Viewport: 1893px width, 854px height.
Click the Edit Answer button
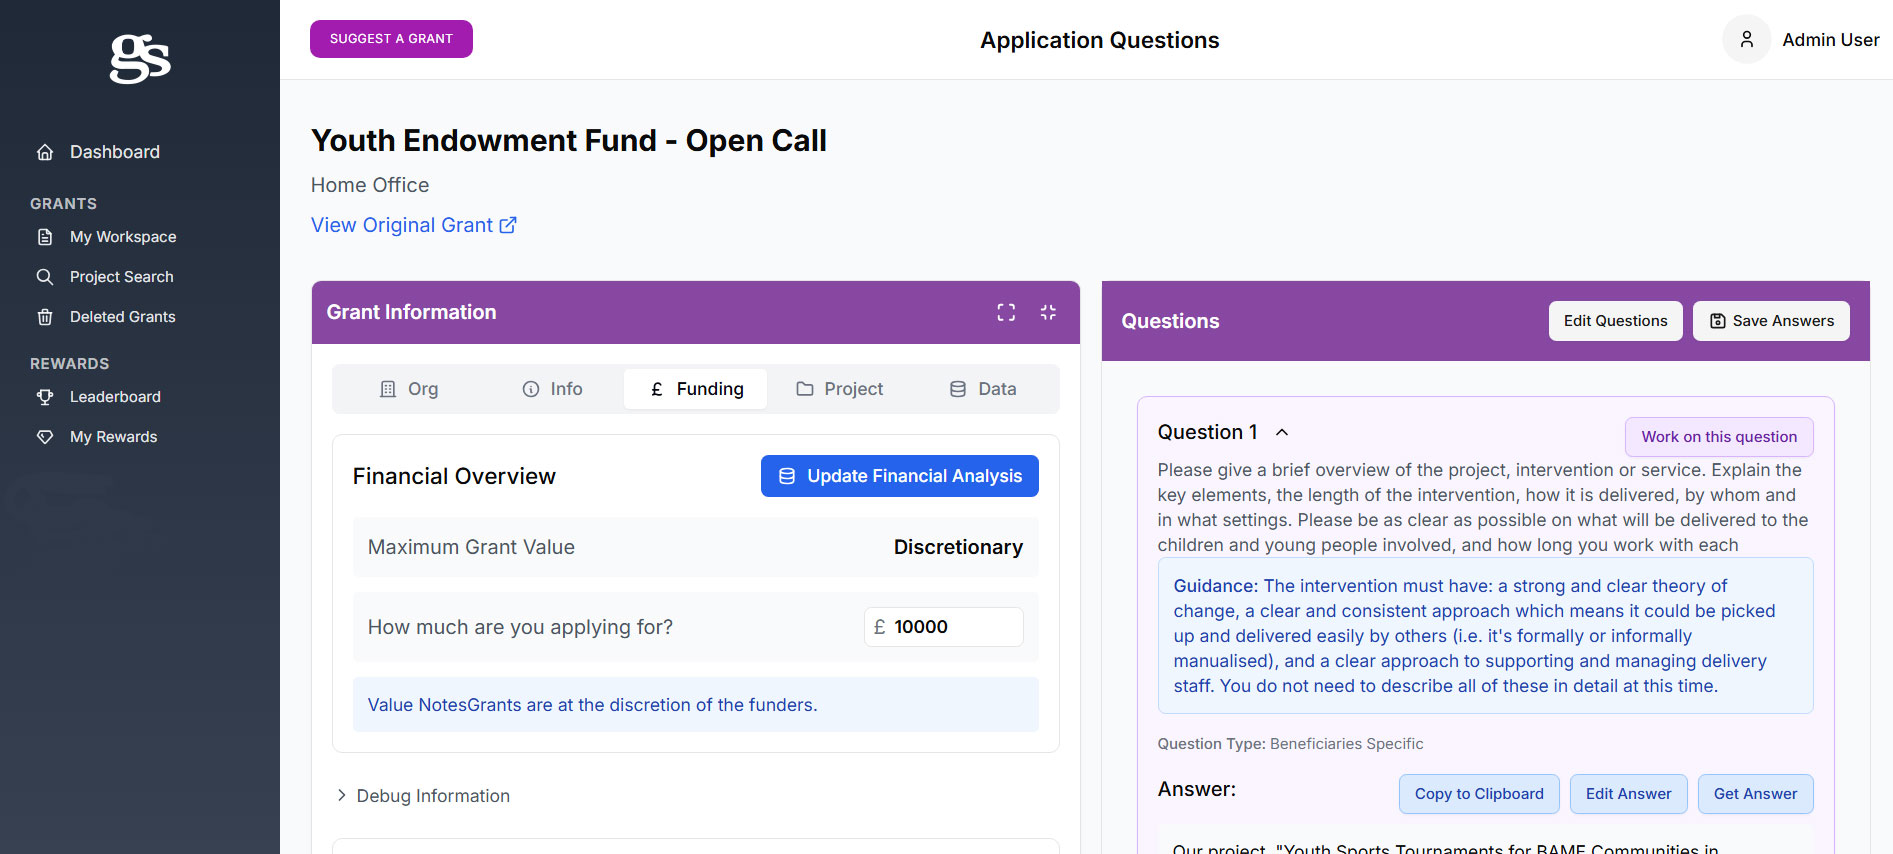click(x=1628, y=794)
